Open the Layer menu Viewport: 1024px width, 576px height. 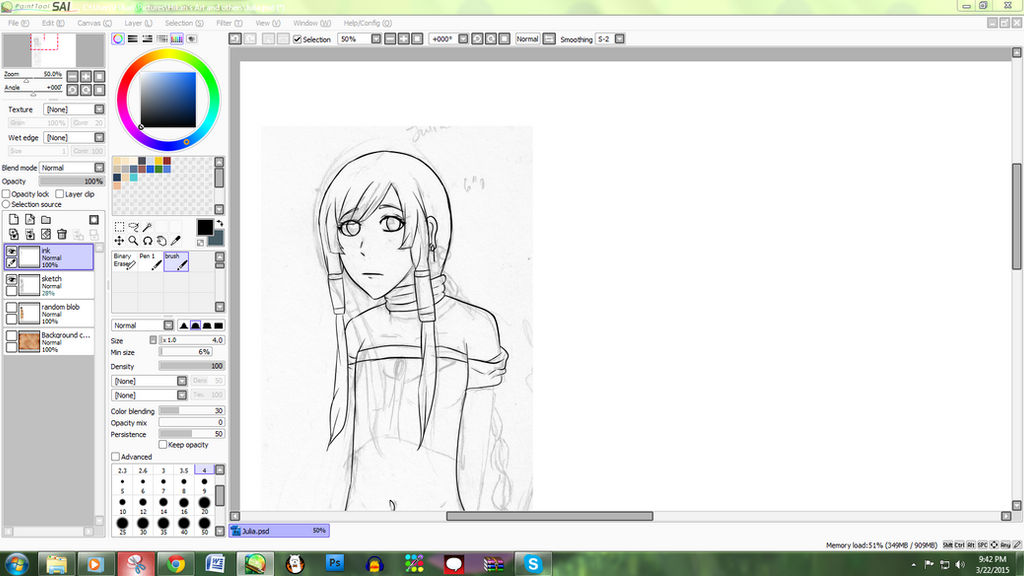(x=138, y=23)
